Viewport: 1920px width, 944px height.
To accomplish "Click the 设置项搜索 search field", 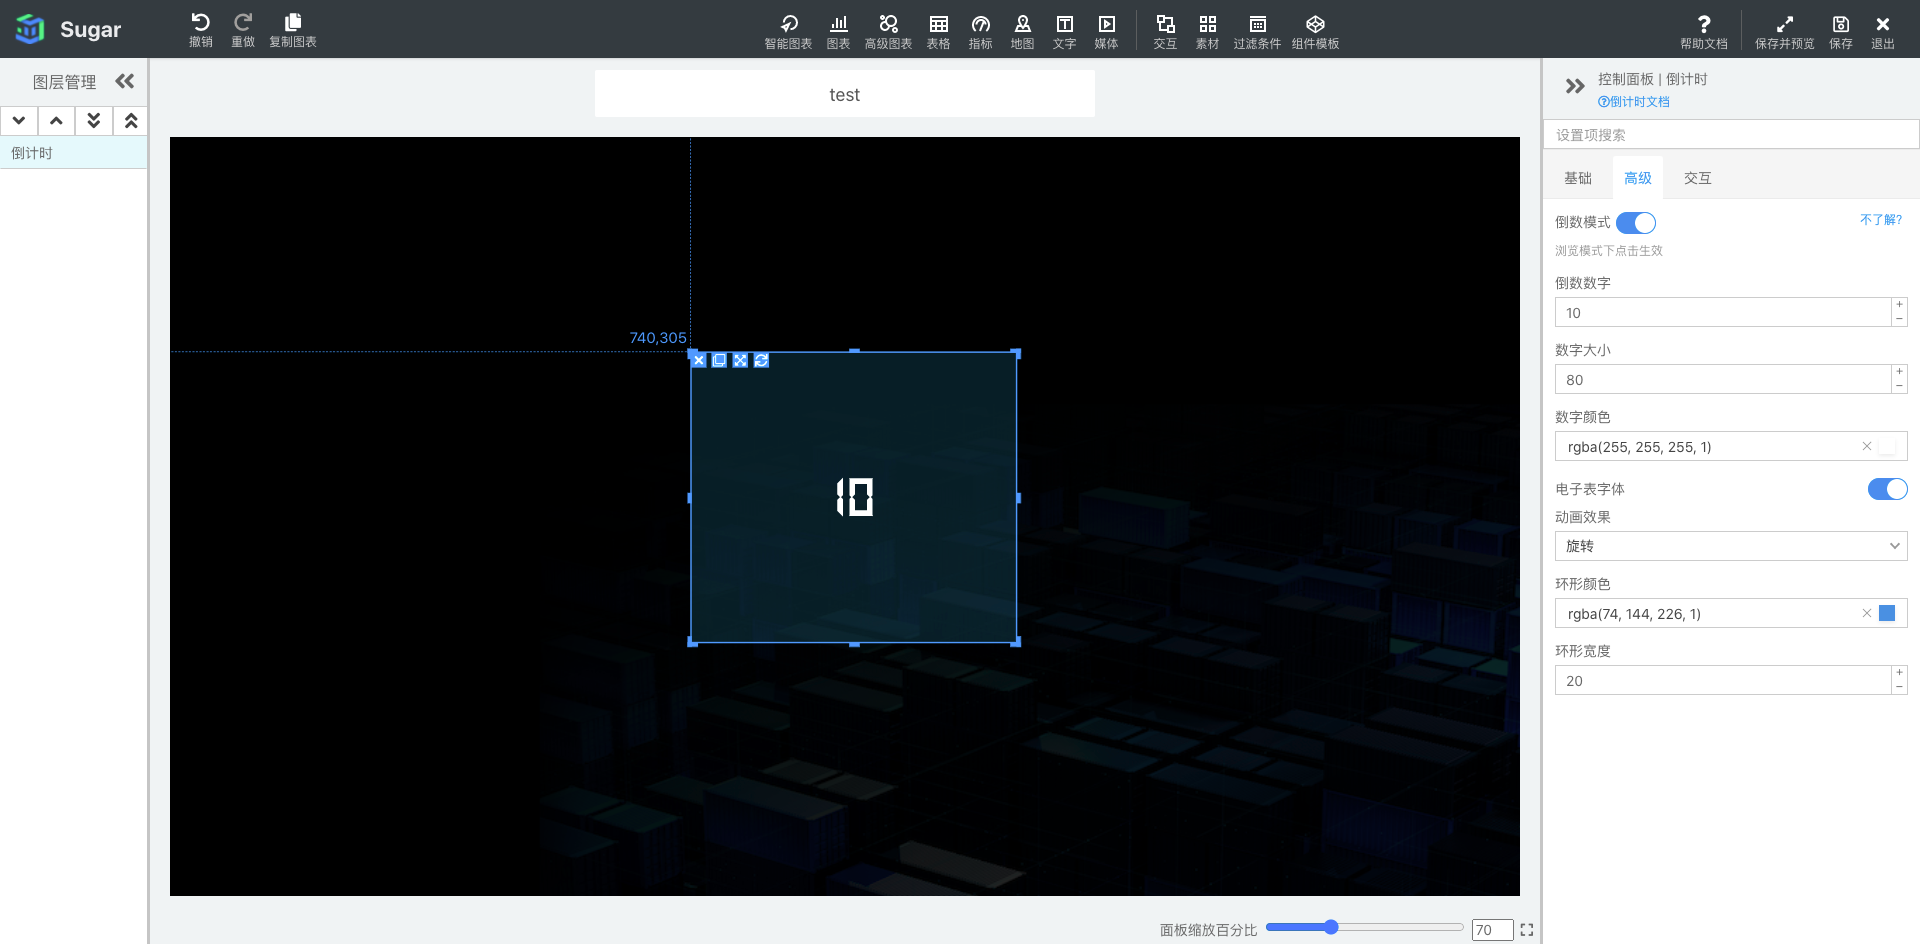I will [1732, 135].
